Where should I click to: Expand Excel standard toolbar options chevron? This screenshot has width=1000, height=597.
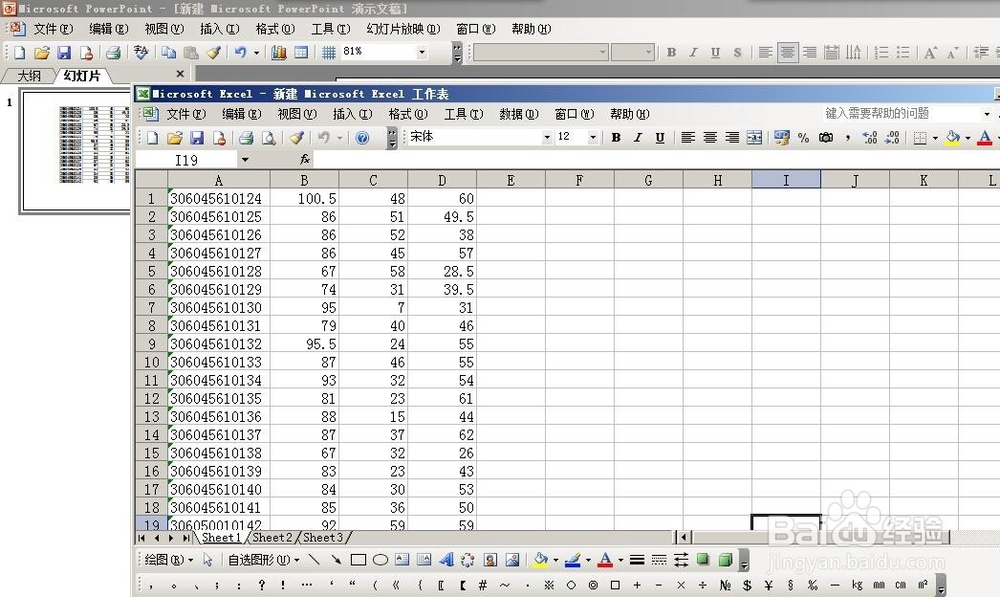(392, 138)
